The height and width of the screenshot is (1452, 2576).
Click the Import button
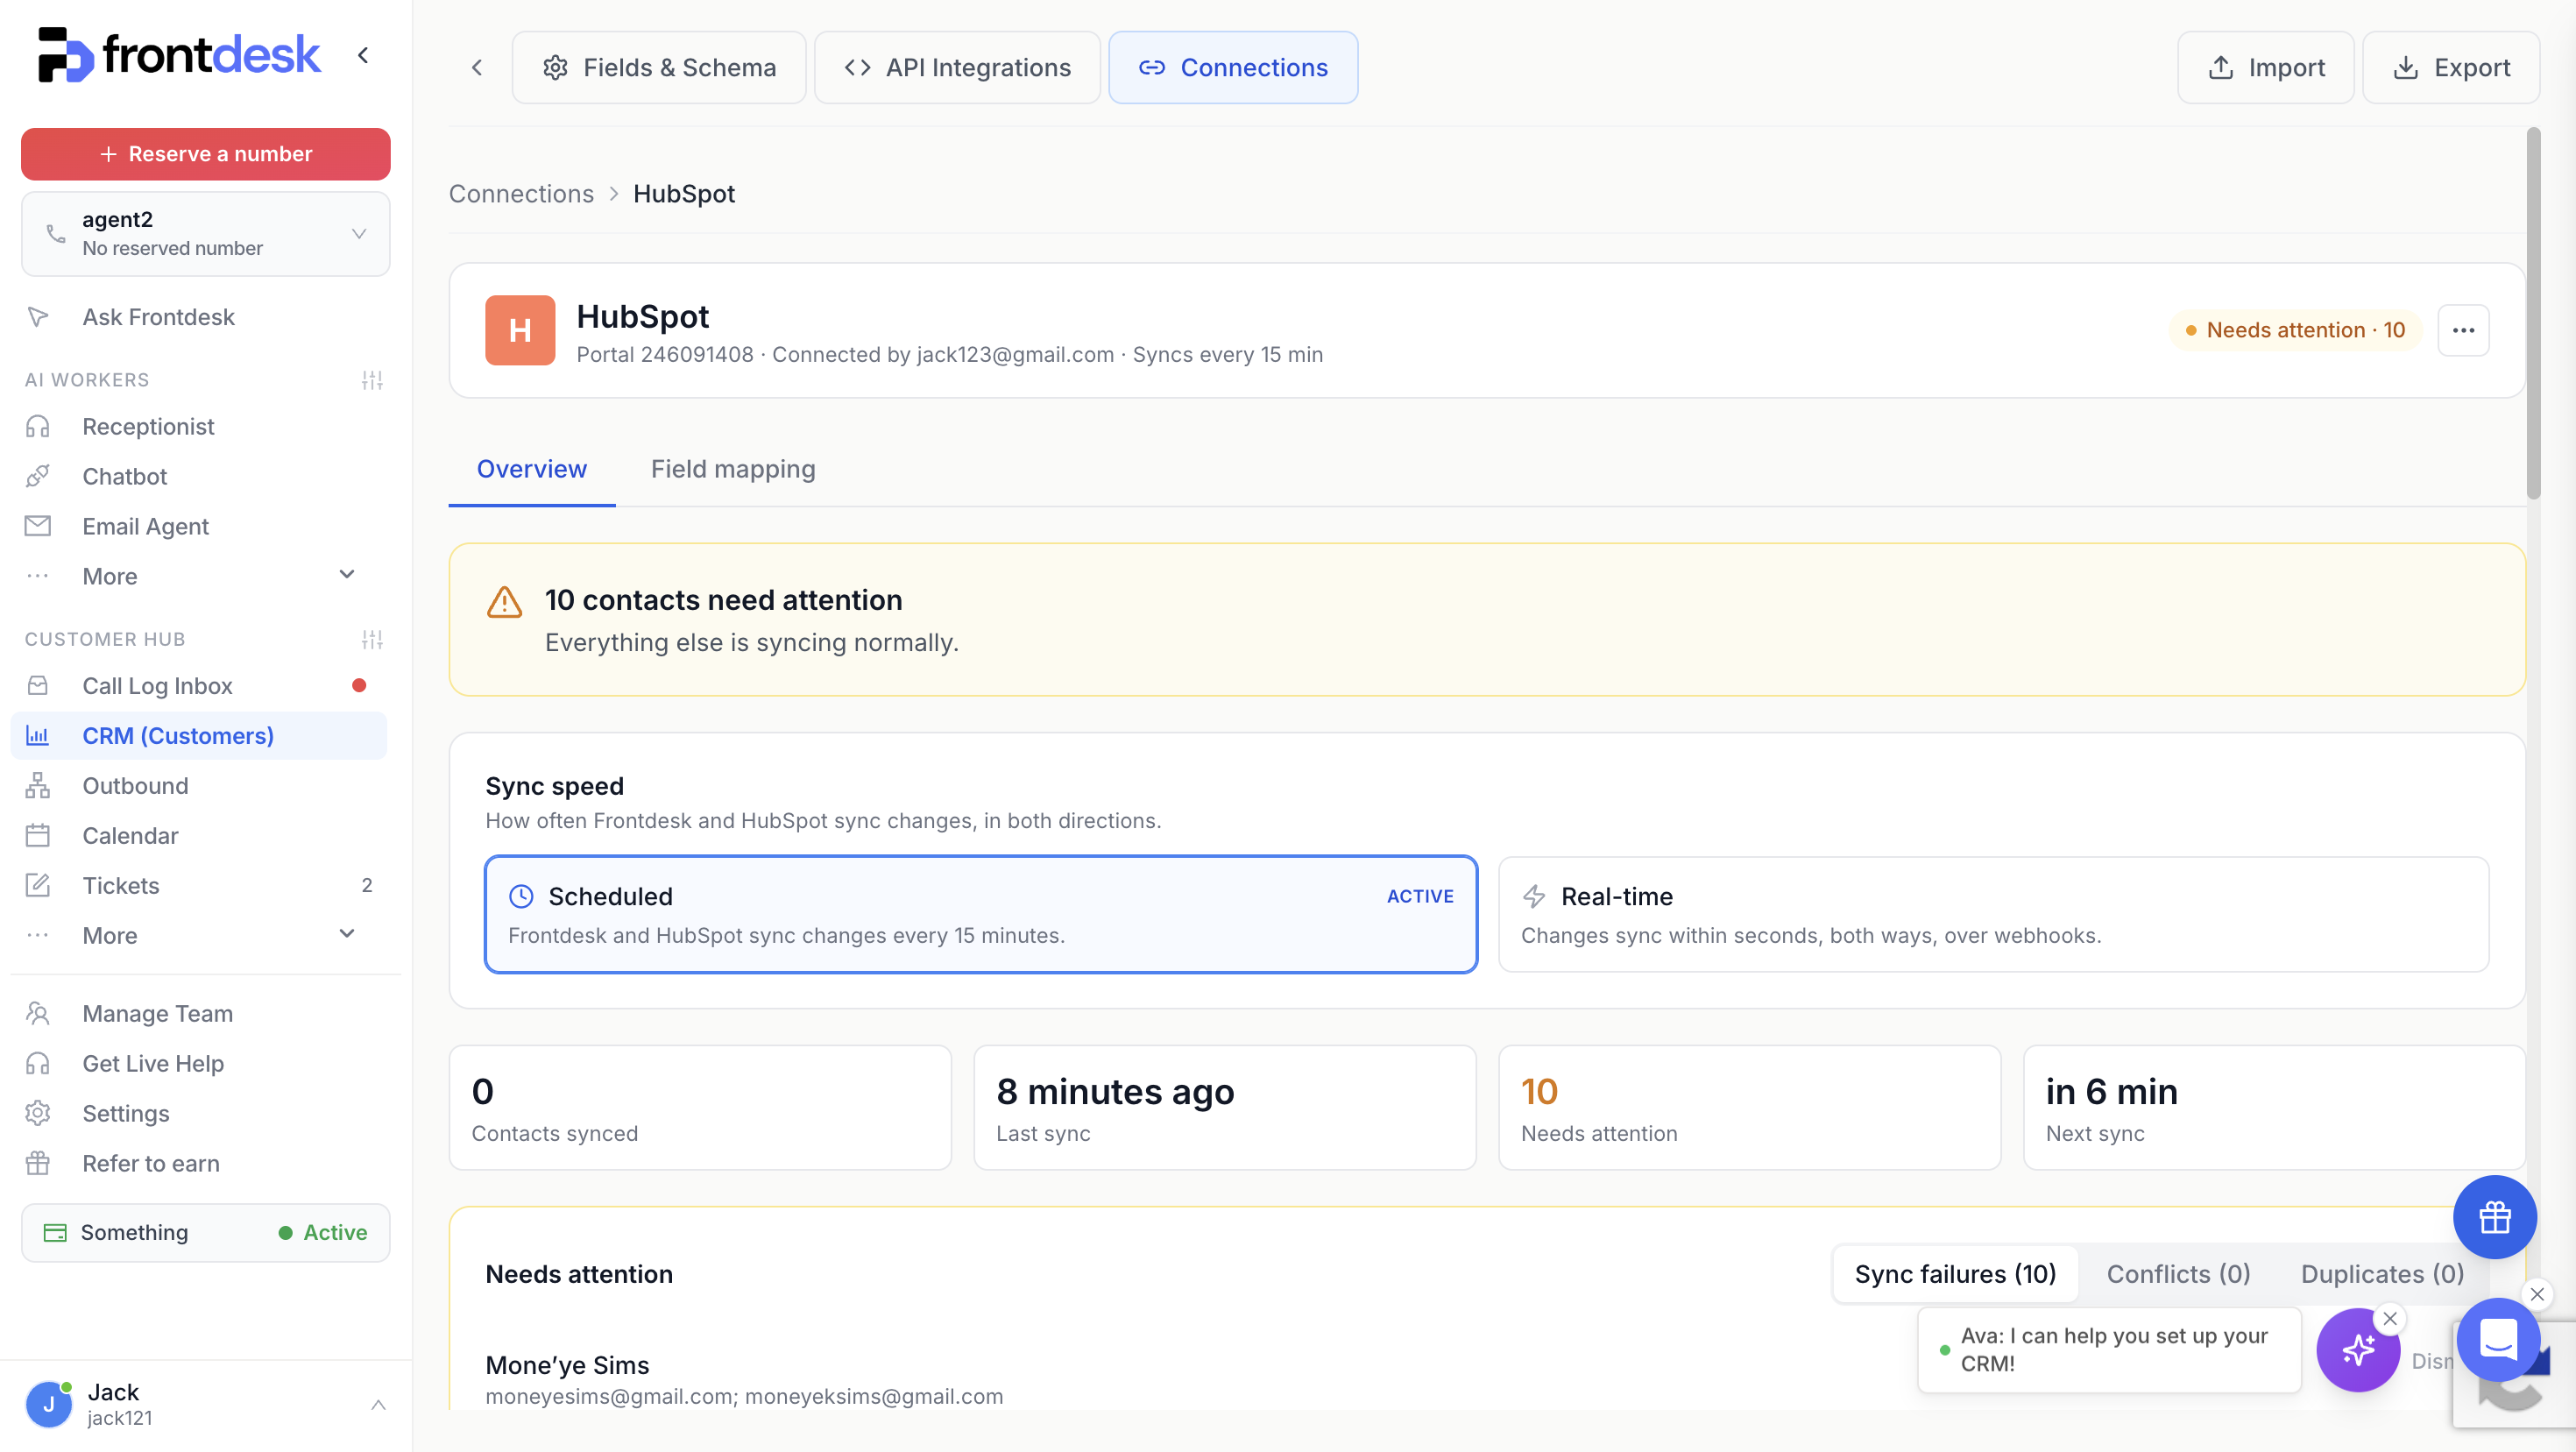coord(2265,67)
